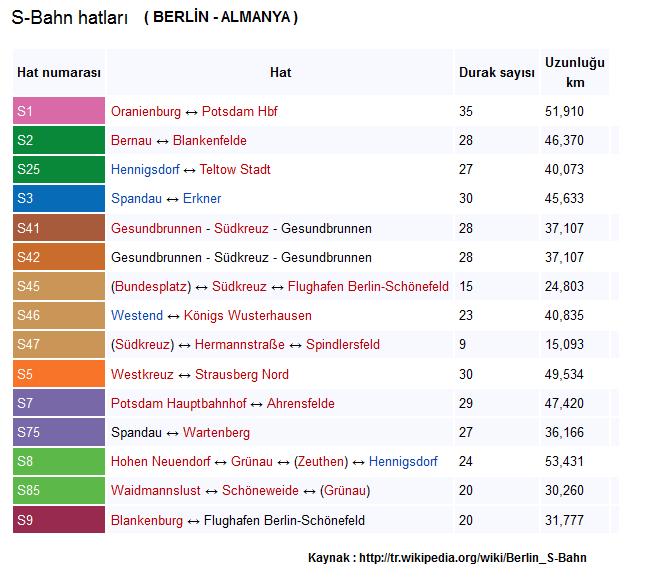Click the orange S5 line color cell
This screenshot has height=581, width=658.
59,374
